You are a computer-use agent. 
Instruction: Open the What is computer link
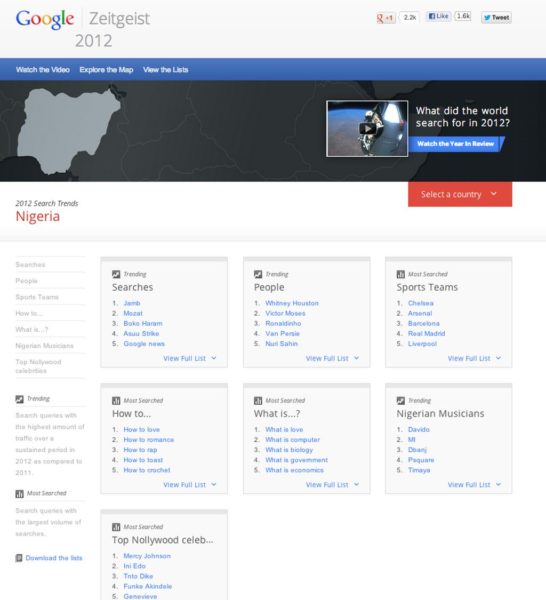pyautogui.click(x=293, y=440)
